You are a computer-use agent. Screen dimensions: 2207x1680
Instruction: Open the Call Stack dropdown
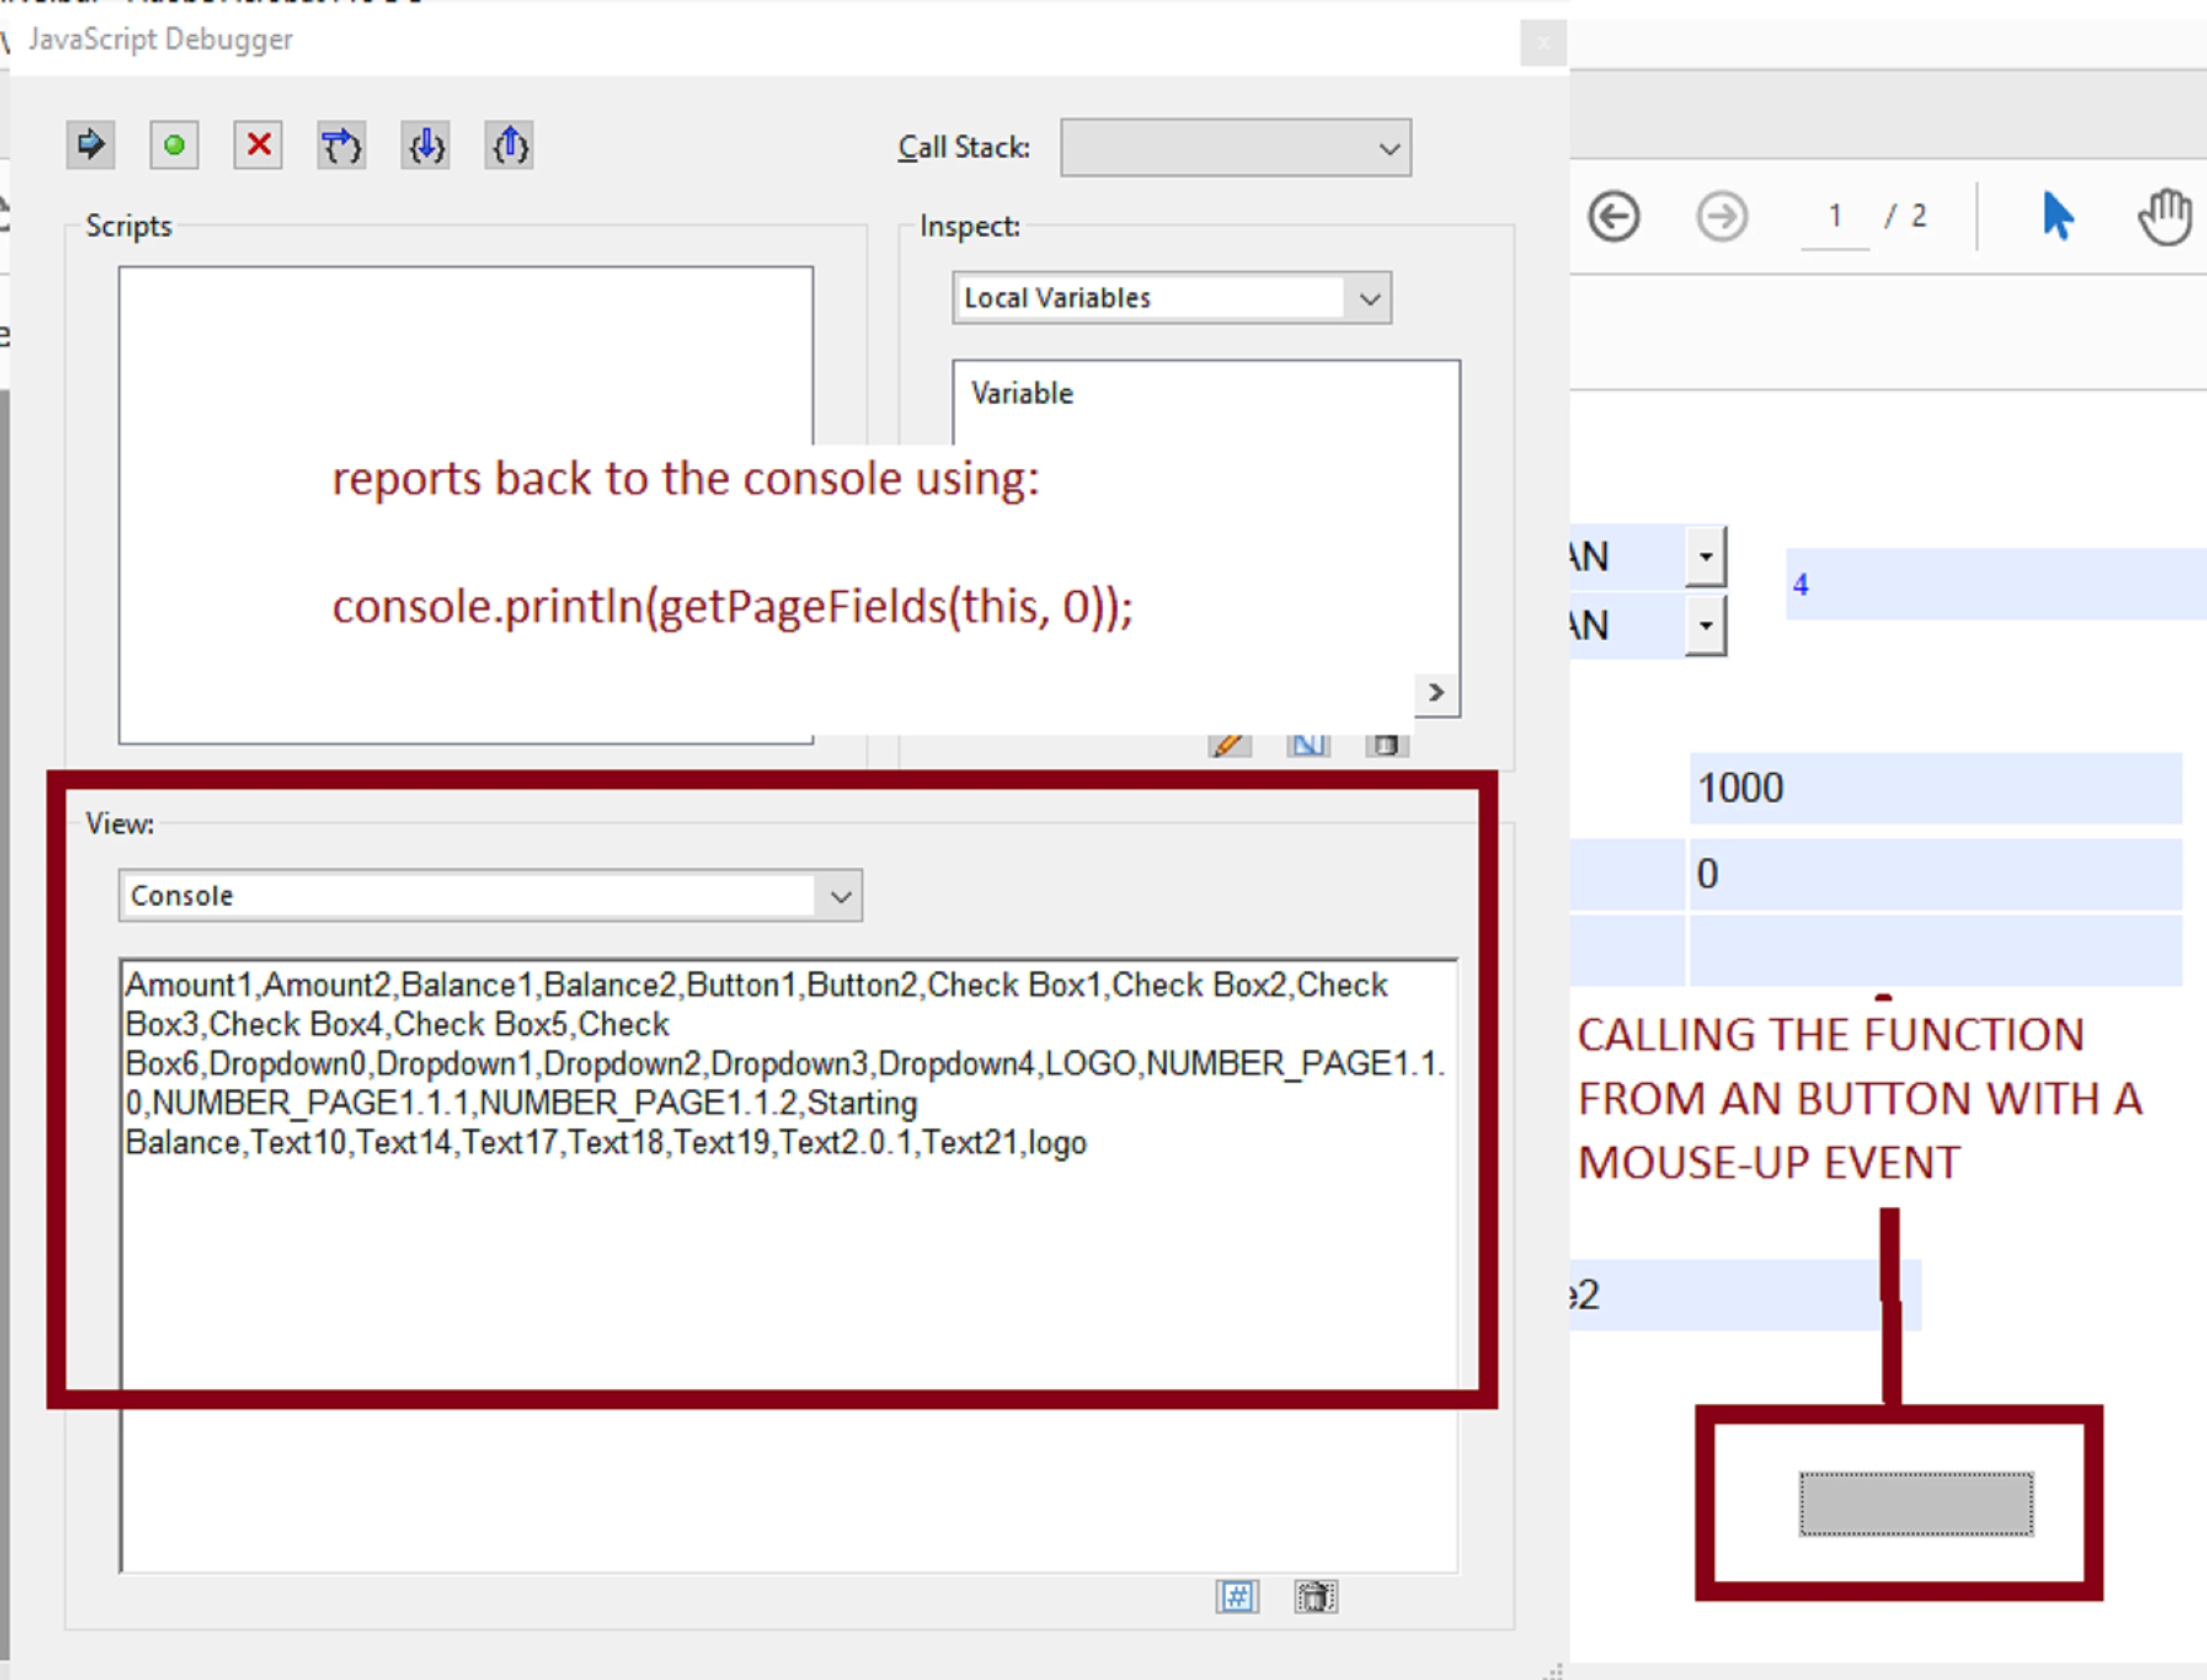pos(1235,148)
